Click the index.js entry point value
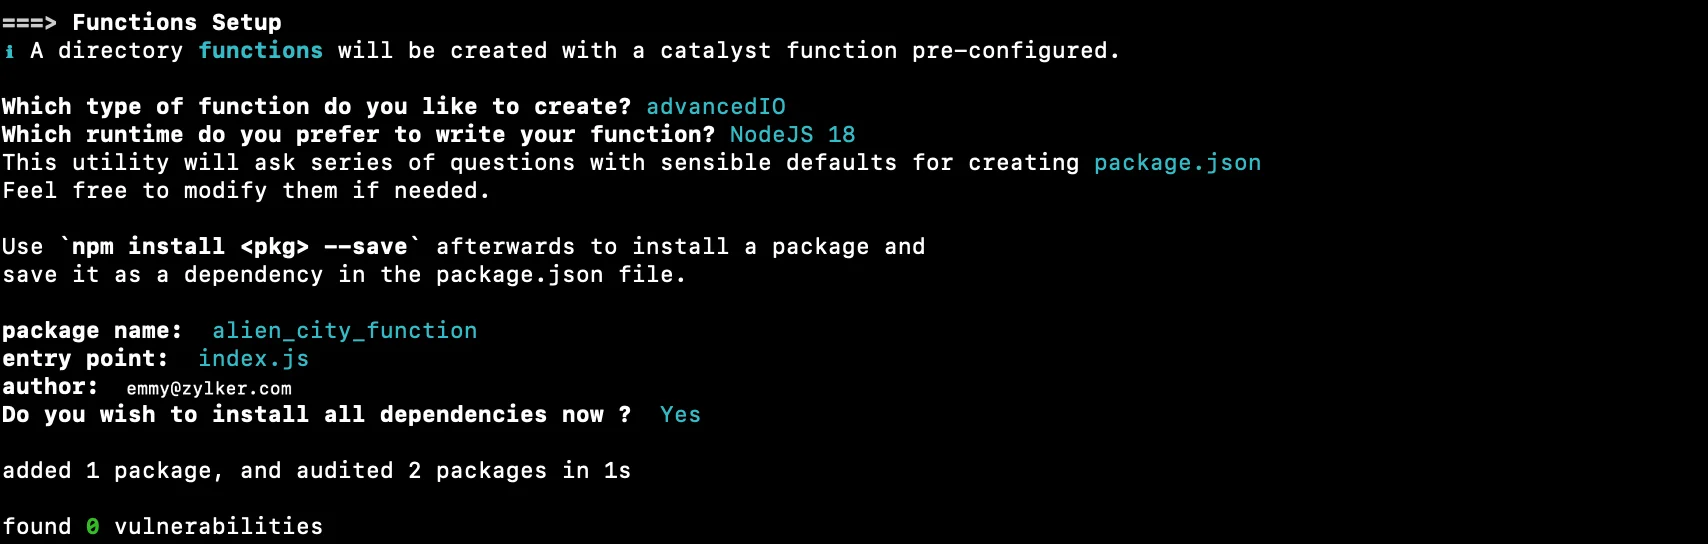This screenshot has height=544, width=1708. click(x=253, y=358)
